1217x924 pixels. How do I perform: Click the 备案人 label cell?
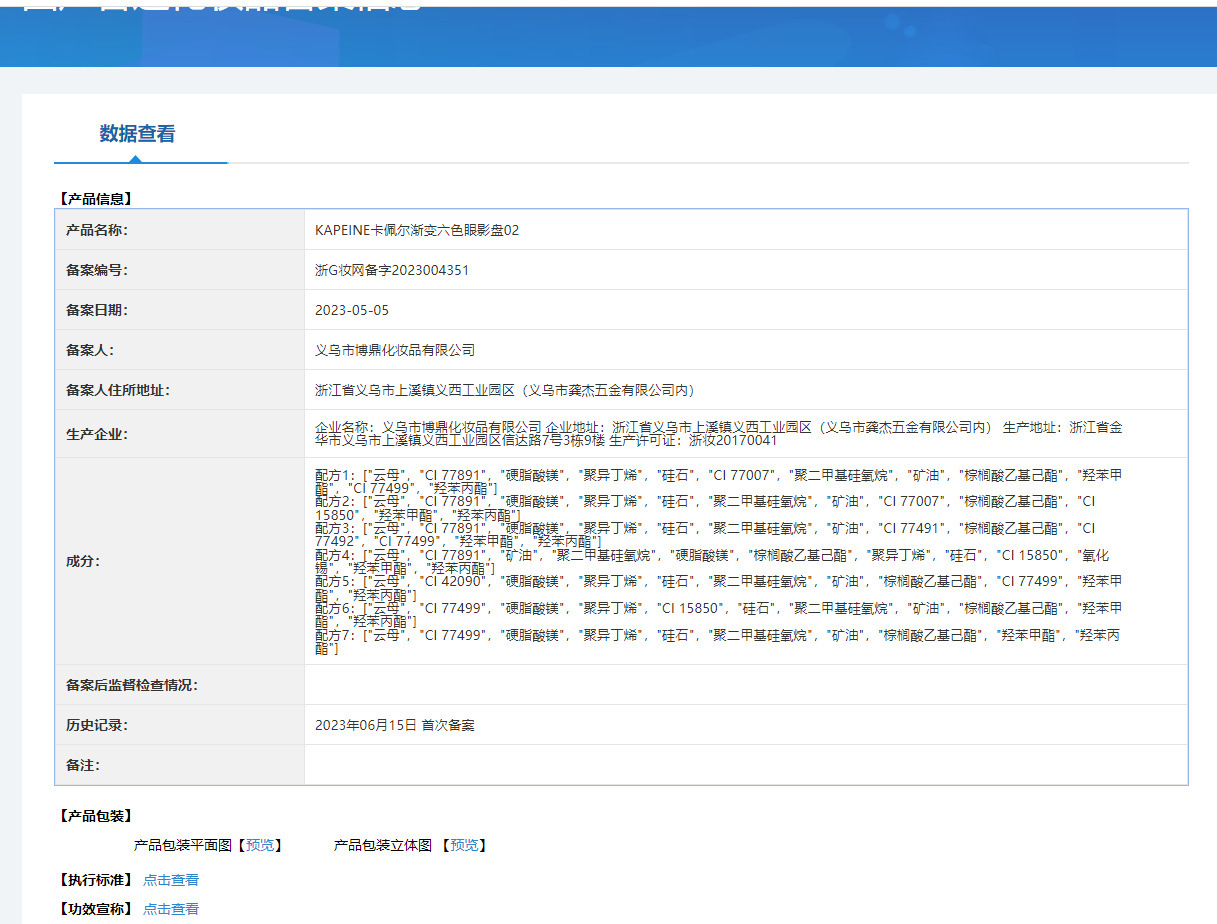click(180, 350)
